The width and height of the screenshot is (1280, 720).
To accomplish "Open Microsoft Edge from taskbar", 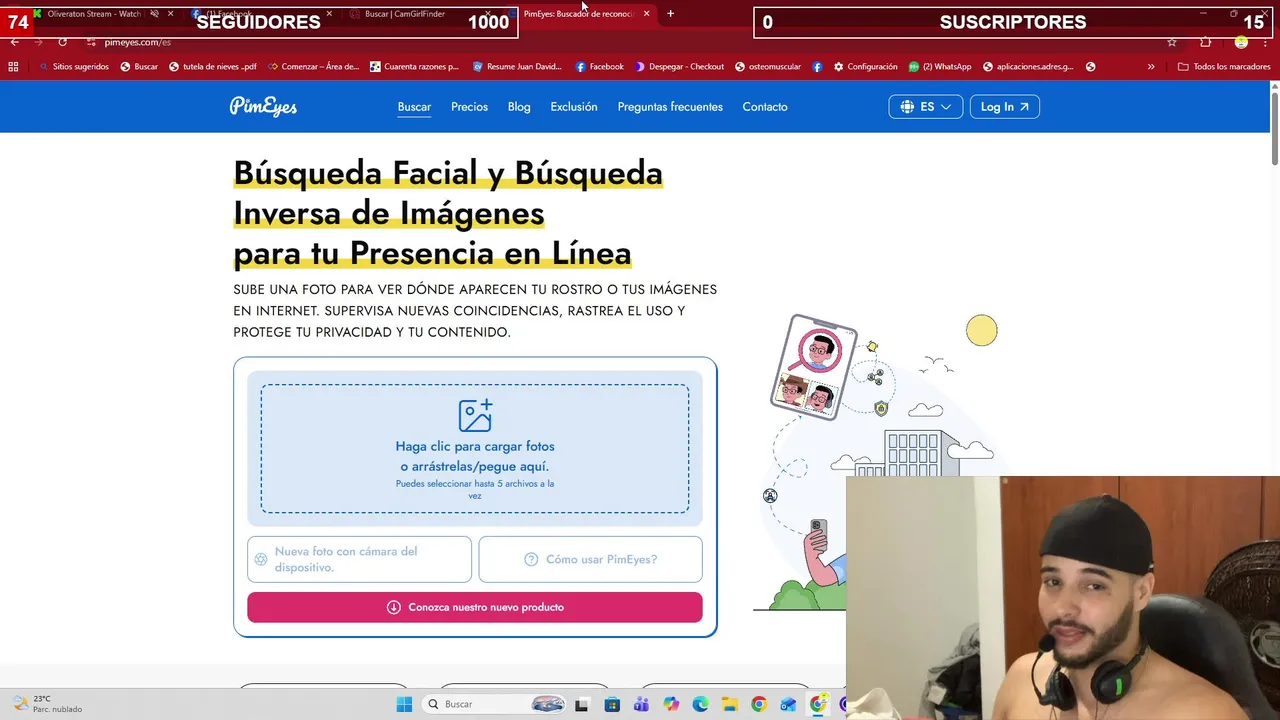I will click(x=700, y=704).
